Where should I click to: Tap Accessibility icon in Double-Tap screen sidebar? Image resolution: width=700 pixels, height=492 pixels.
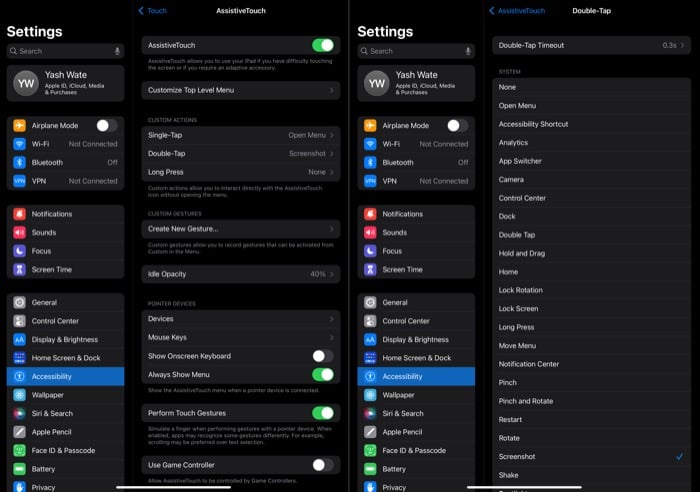click(x=370, y=376)
